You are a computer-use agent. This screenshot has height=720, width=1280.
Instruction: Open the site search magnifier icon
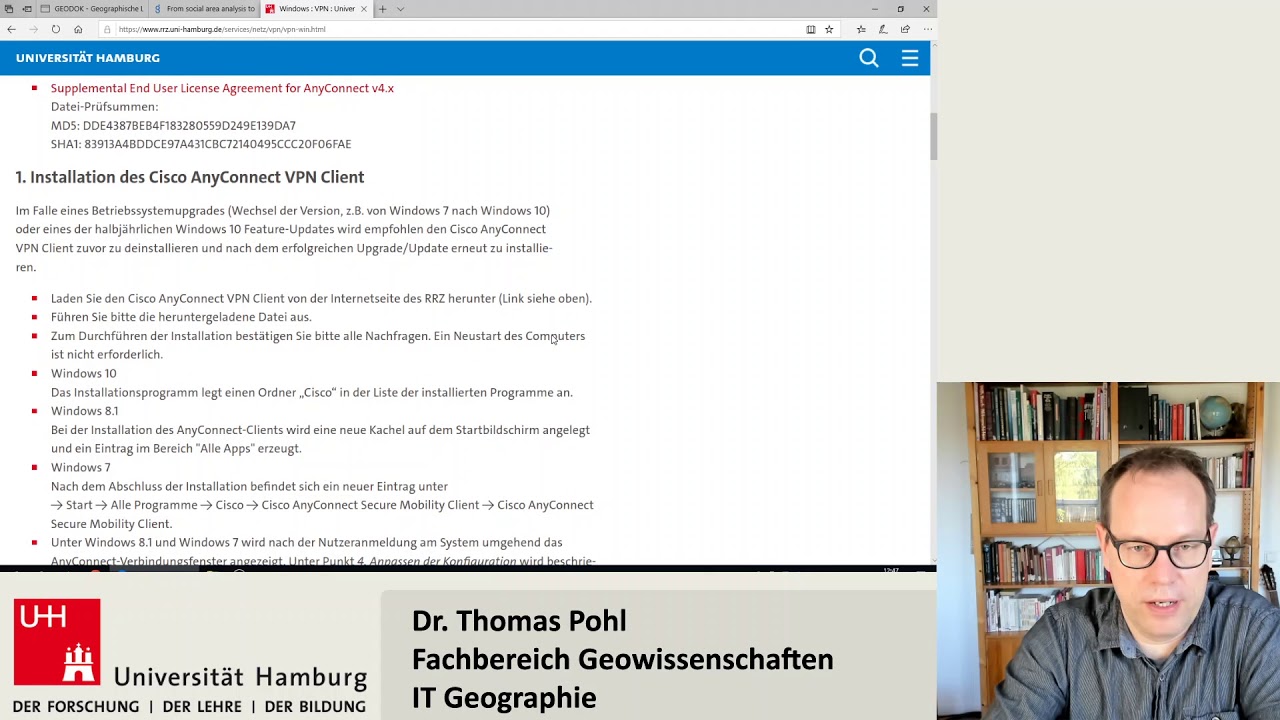tap(869, 58)
